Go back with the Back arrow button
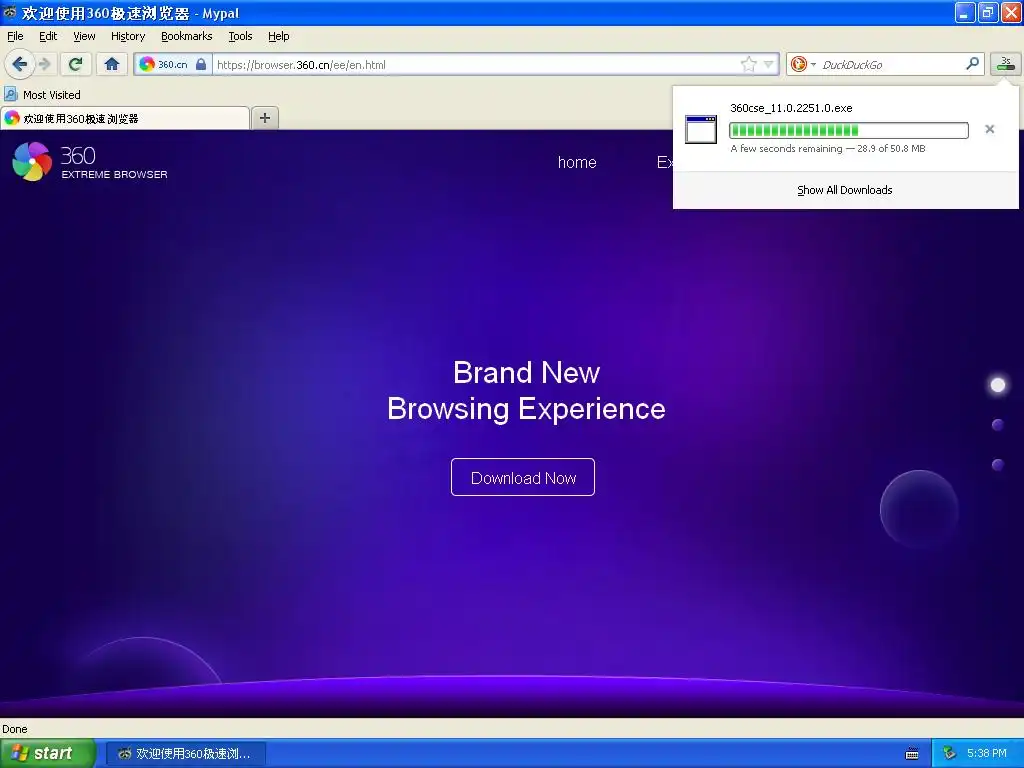The width and height of the screenshot is (1024, 768). [19, 64]
